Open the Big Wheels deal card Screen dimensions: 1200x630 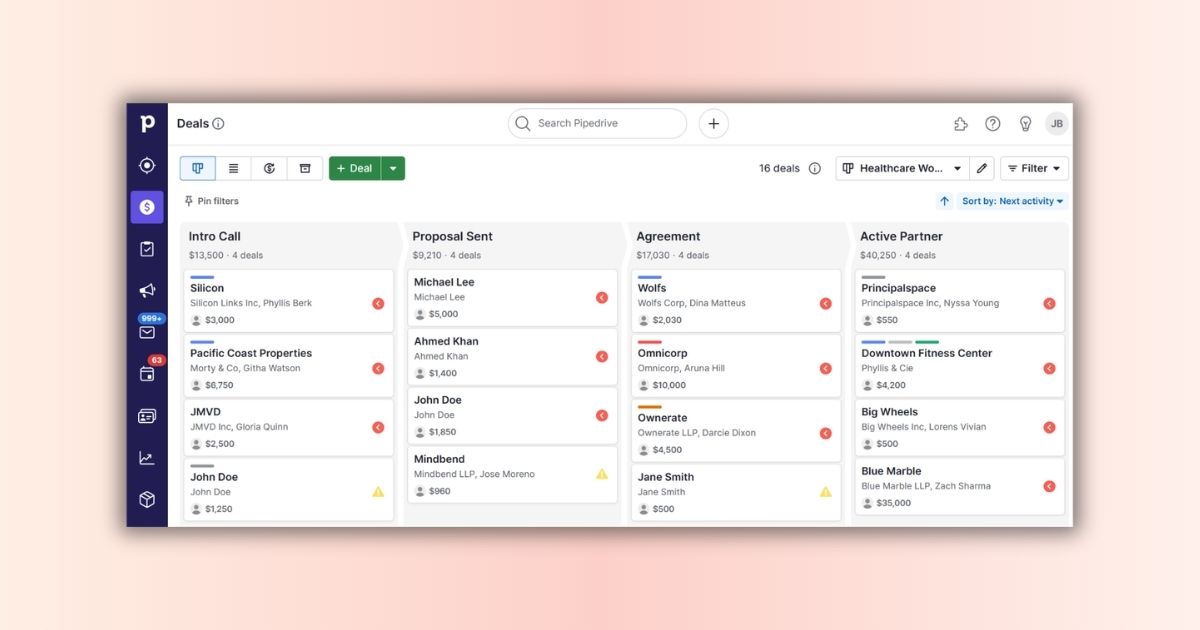(960, 427)
